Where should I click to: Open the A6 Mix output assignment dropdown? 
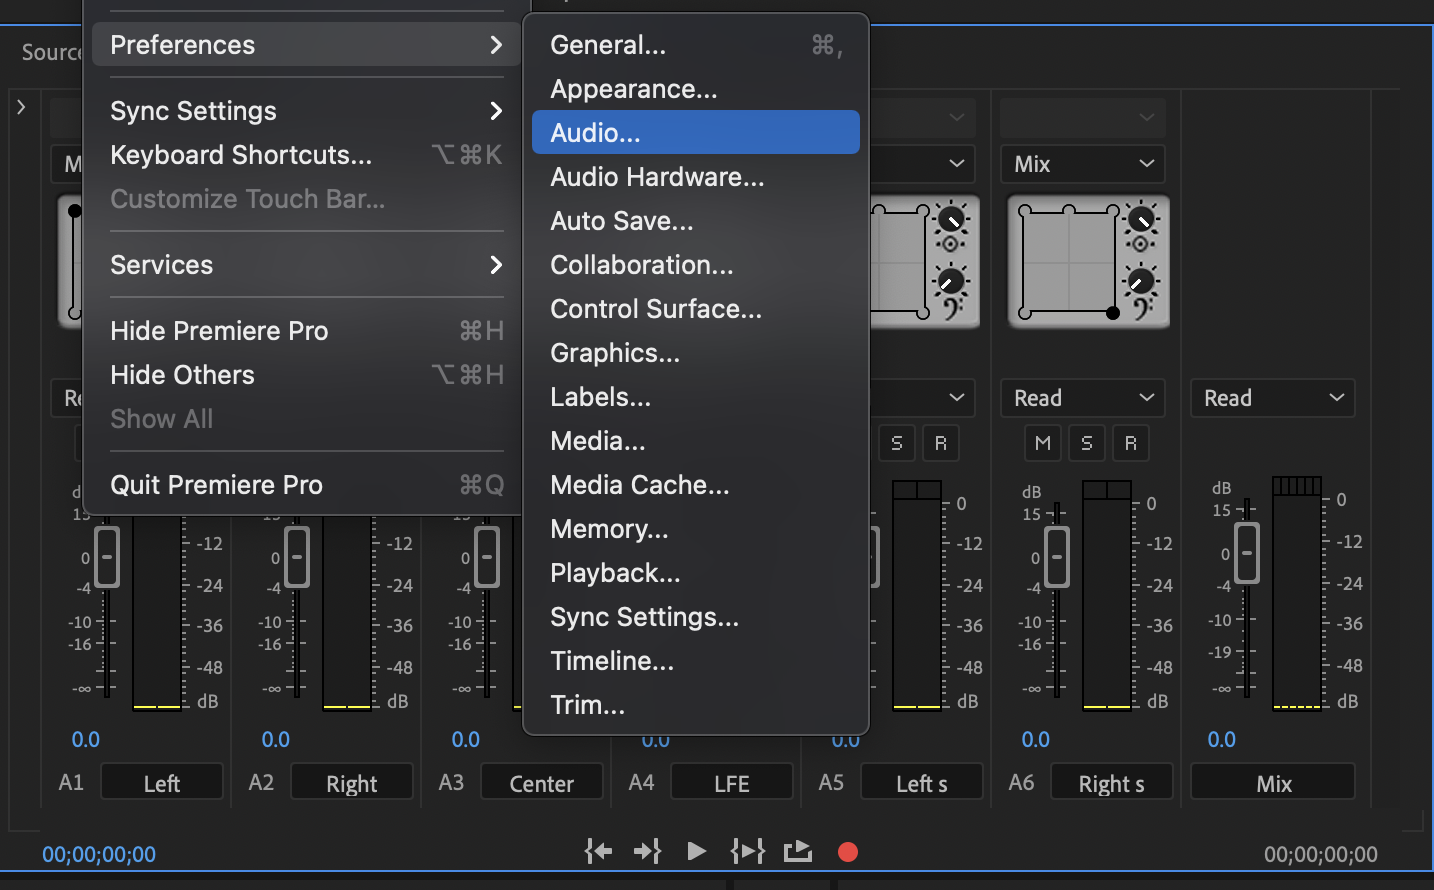[1083, 164]
